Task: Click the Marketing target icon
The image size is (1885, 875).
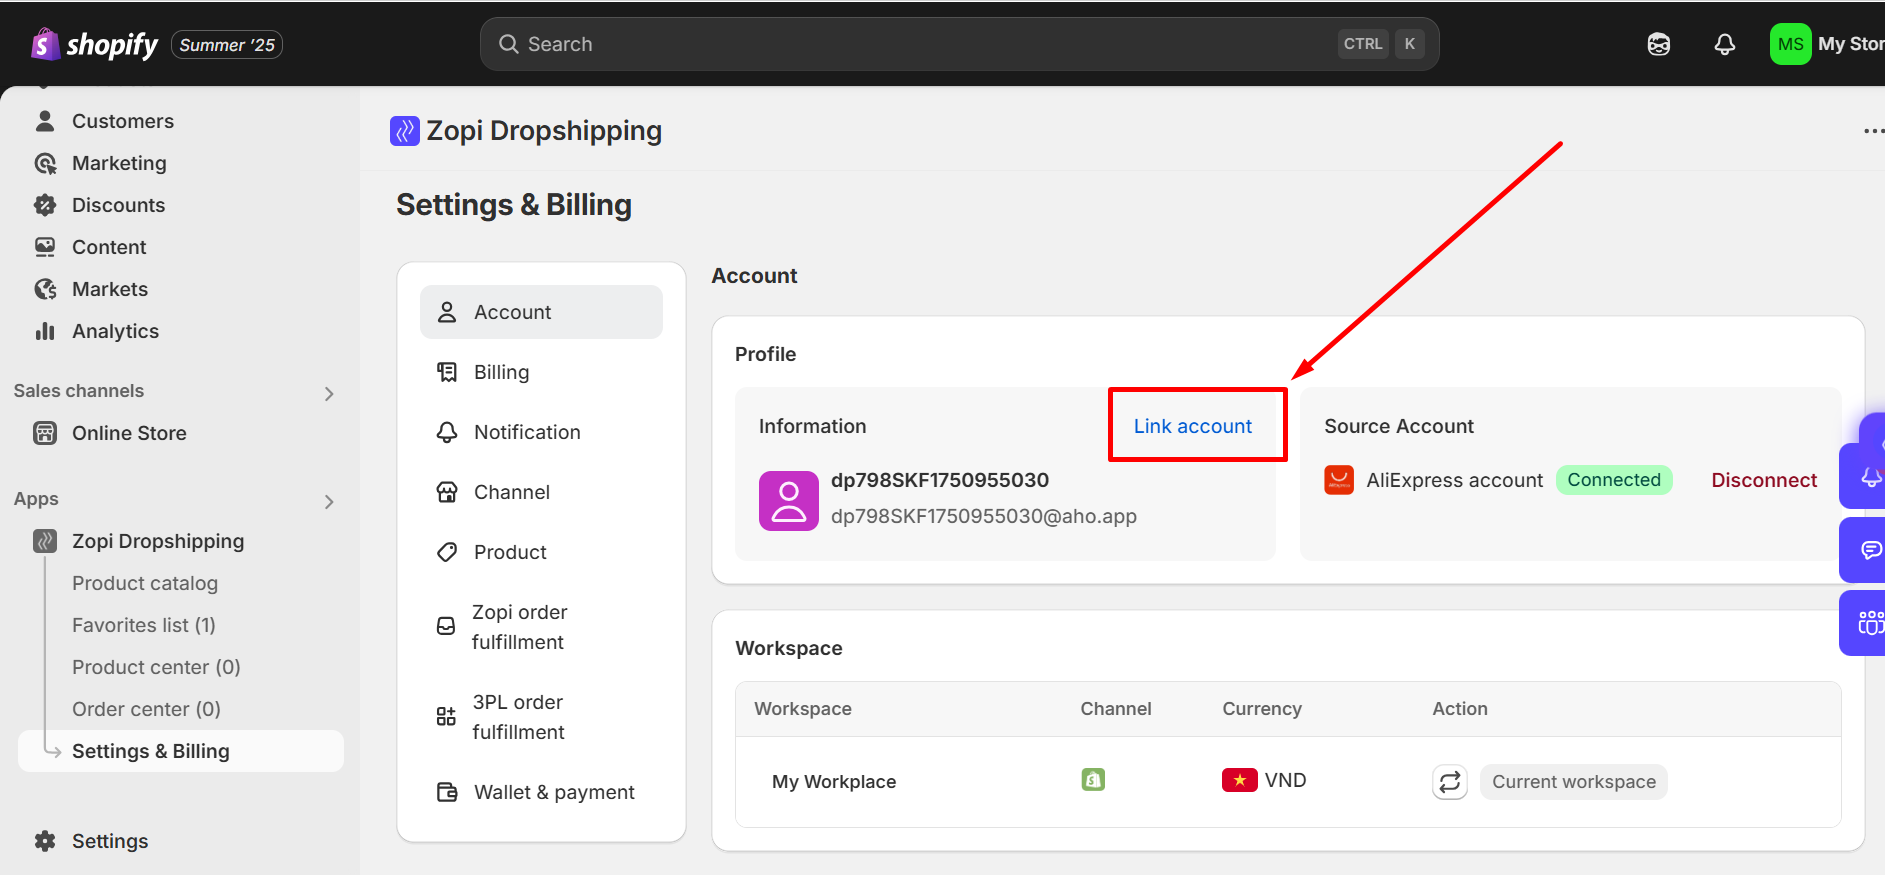Action: 45,163
